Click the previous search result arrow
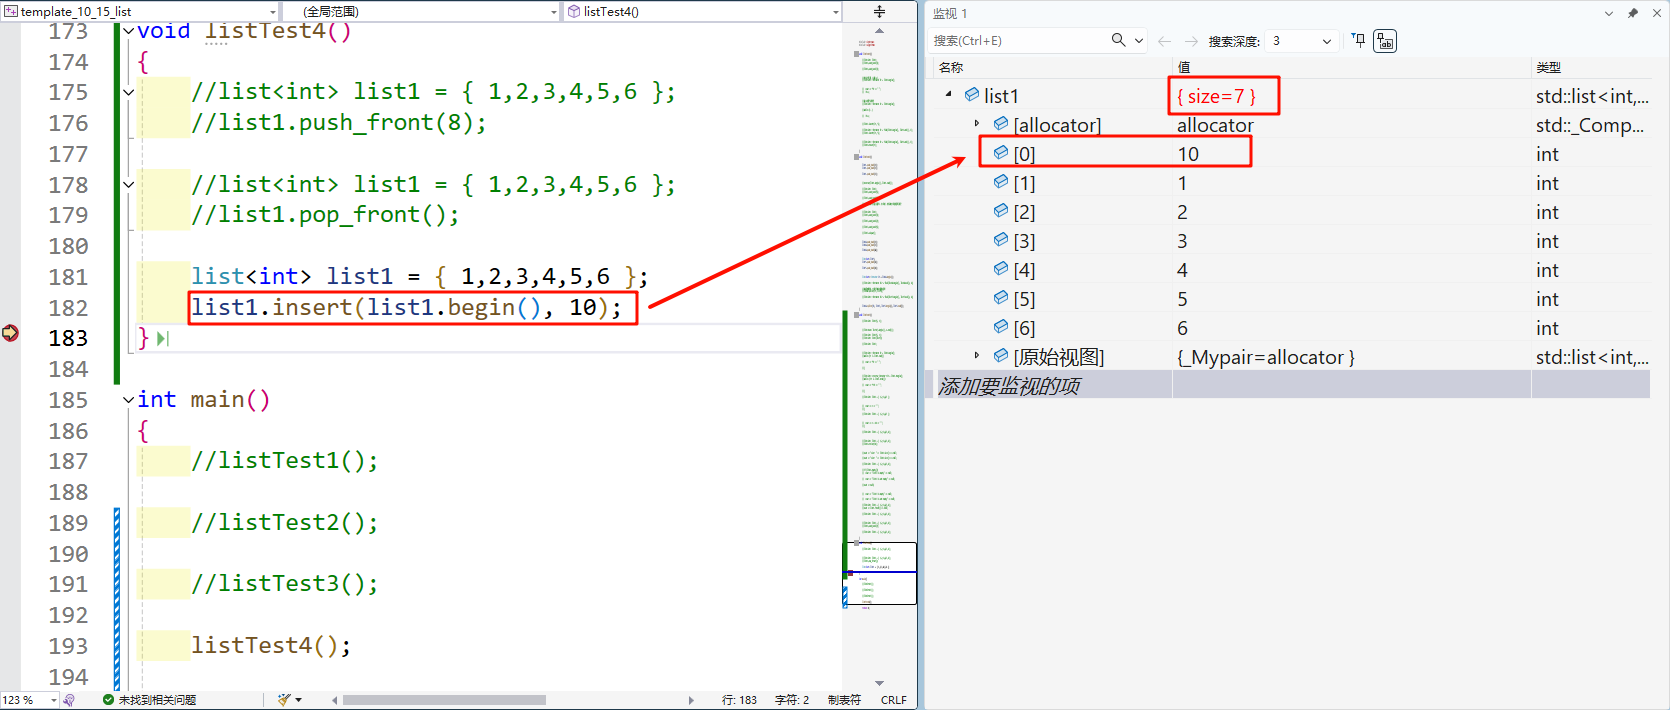1670x710 pixels. click(1164, 41)
